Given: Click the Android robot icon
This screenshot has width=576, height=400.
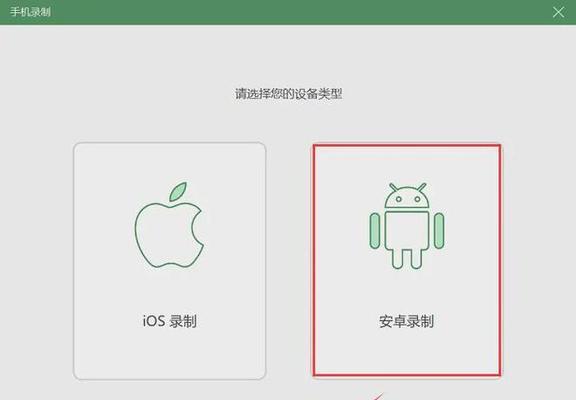Looking at the screenshot, I should point(407,226).
